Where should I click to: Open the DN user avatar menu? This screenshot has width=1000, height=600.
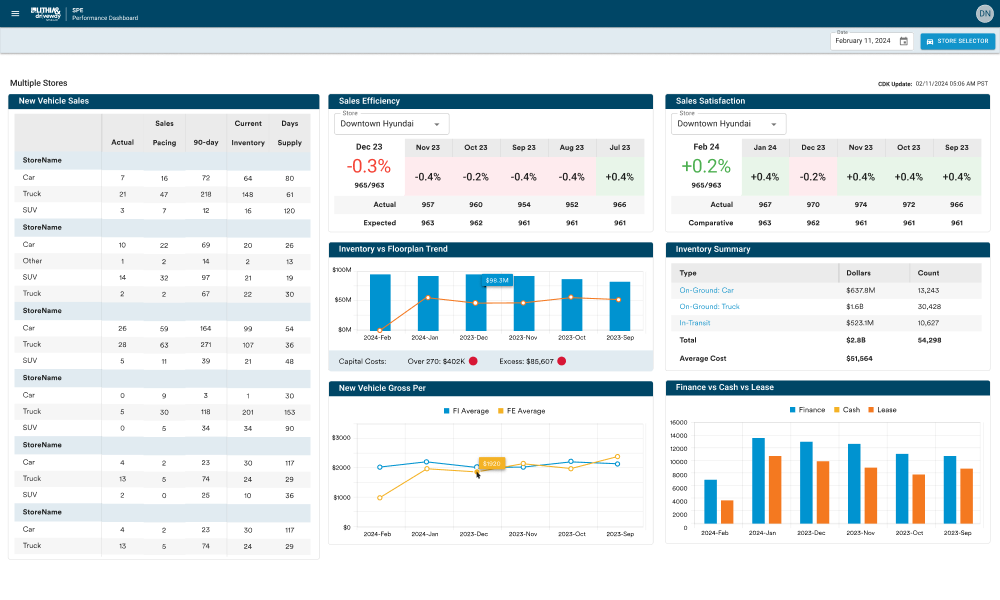point(983,13)
